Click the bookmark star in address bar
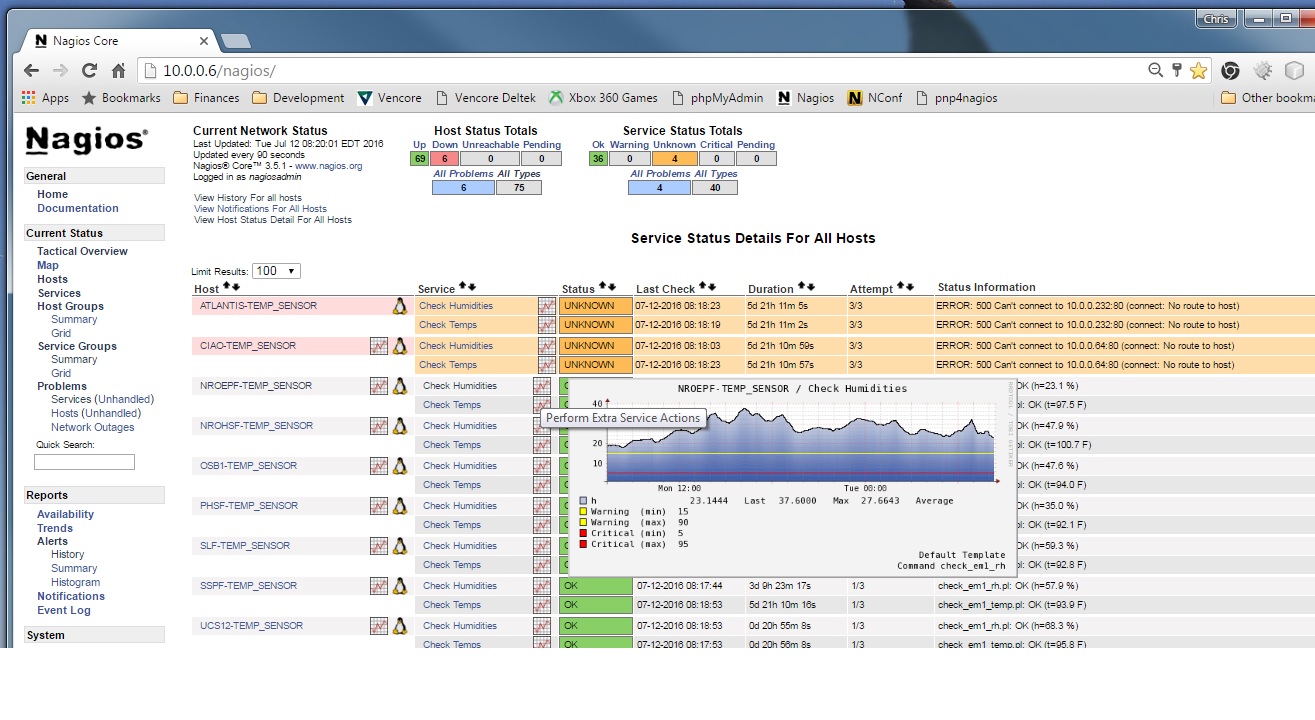1315x720 pixels. coord(1198,70)
